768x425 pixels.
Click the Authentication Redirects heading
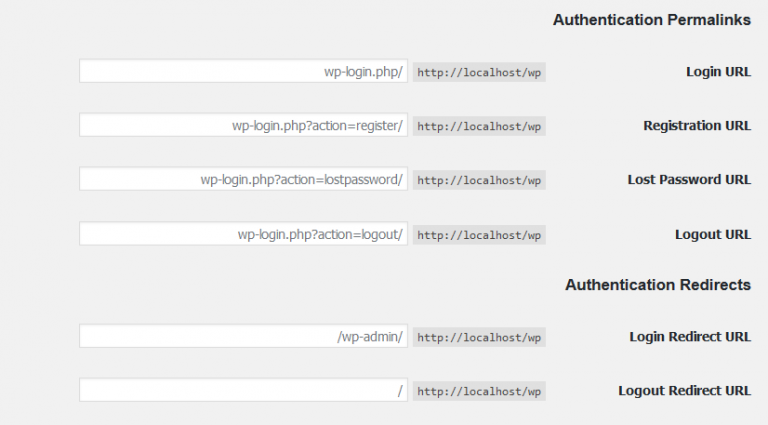click(658, 285)
